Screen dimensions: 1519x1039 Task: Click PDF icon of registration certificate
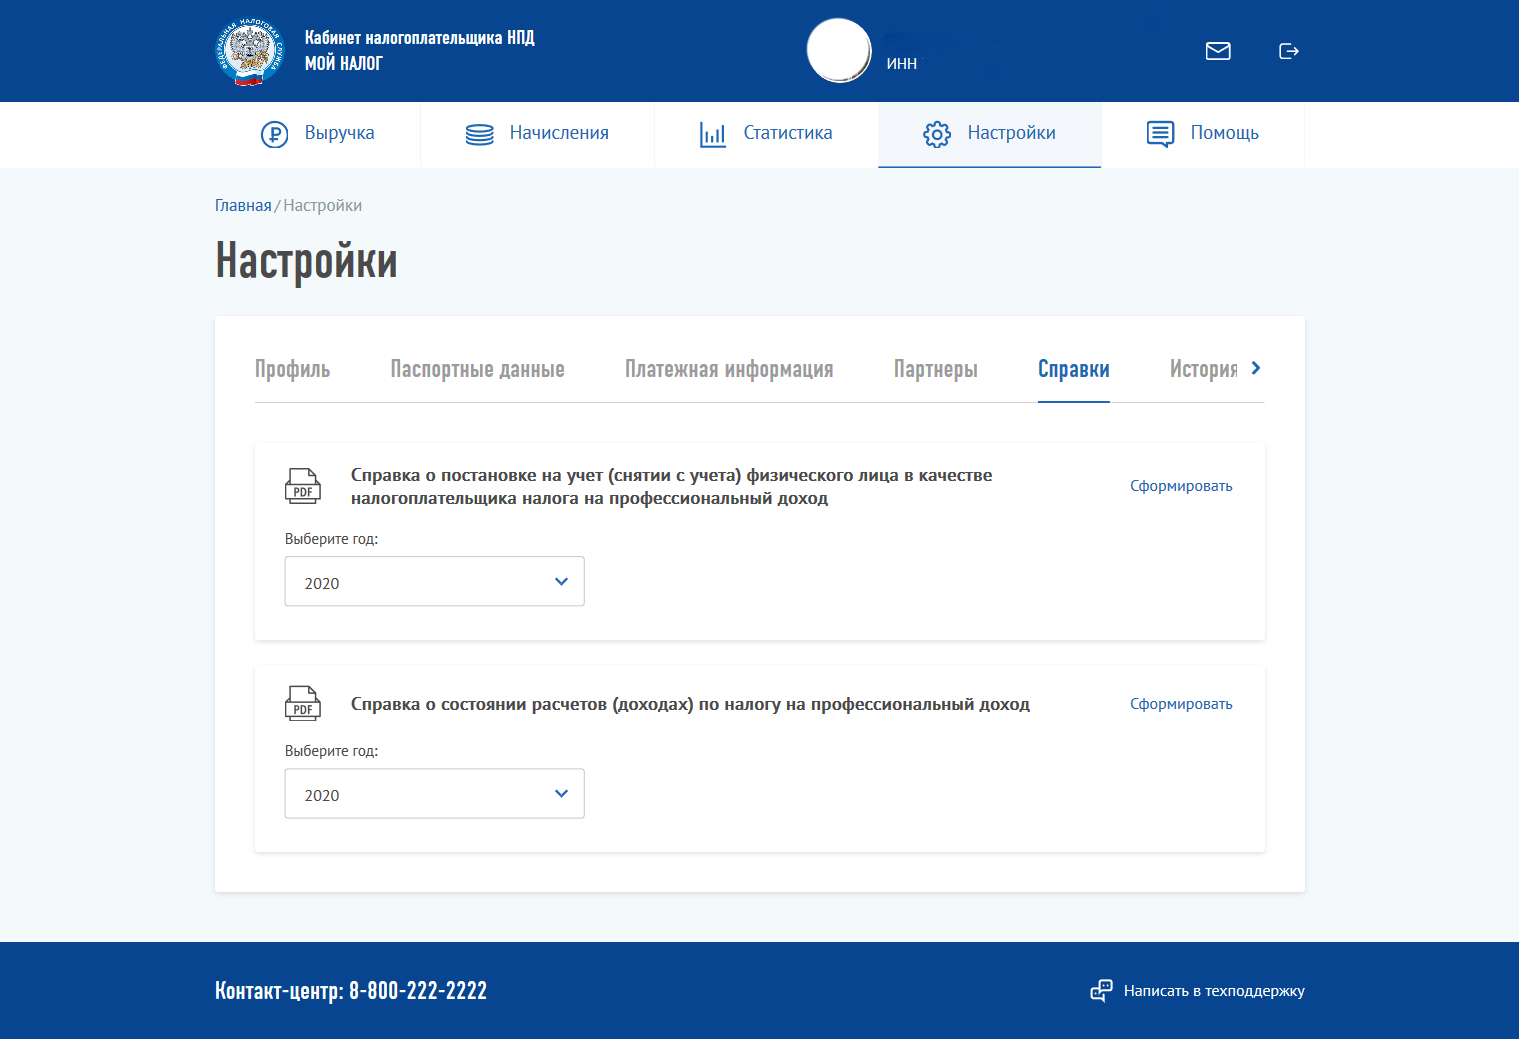click(303, 486)
